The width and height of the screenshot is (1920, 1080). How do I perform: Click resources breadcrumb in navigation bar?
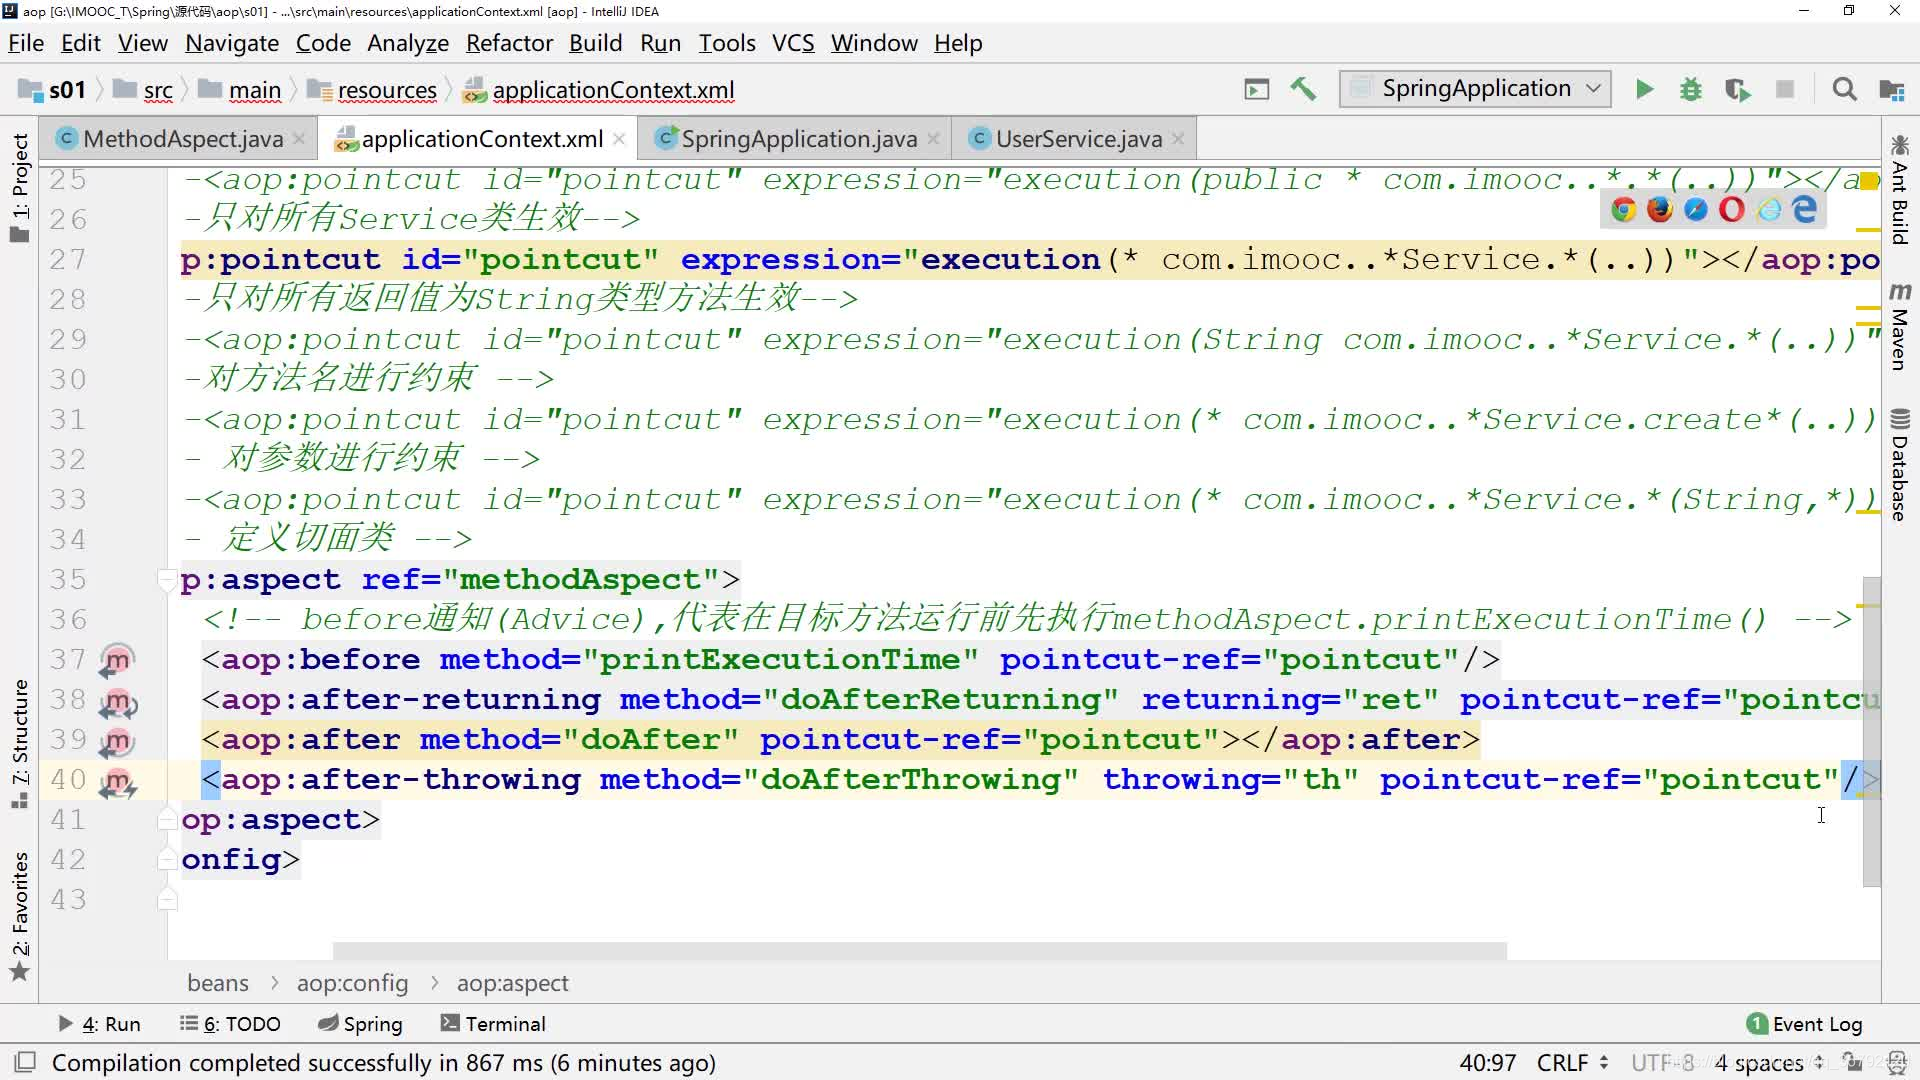(x=372, y=90)
